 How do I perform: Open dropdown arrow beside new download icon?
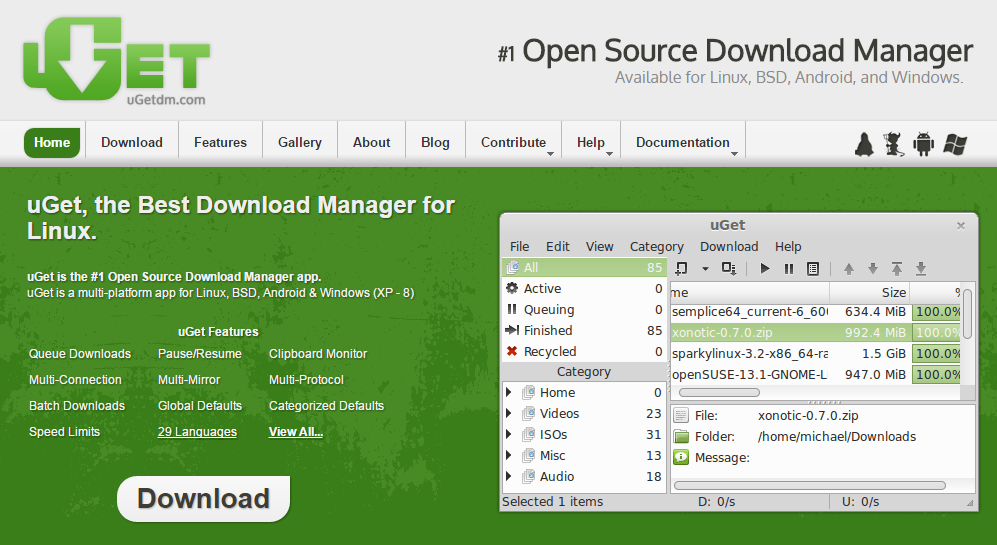click(705, 269)
